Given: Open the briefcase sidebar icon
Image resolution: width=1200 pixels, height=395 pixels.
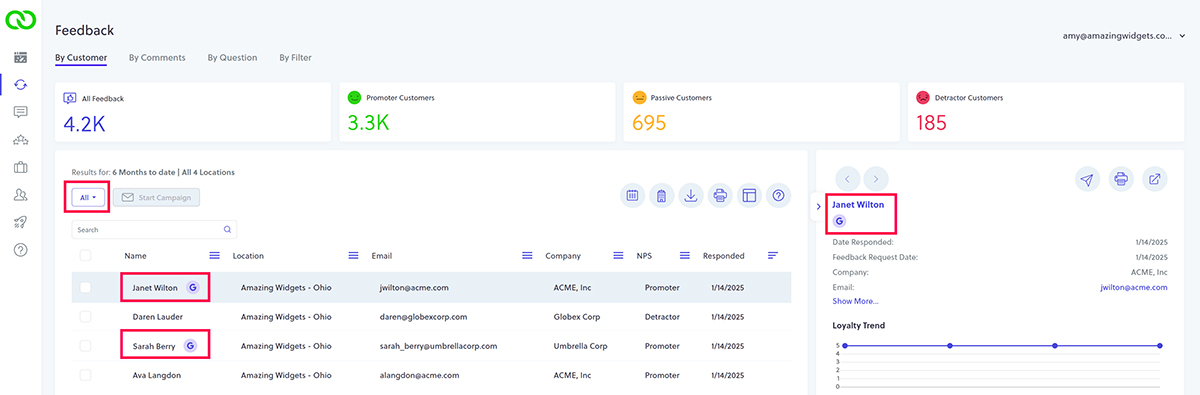Looking at the screenshot, I should coord(20,167).
